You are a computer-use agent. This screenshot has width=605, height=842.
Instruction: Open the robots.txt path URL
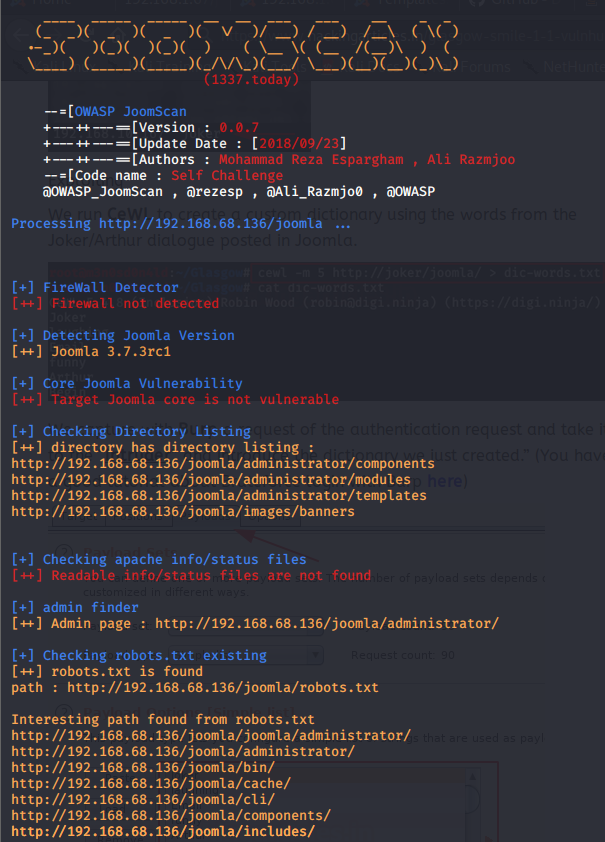tap(223, 687)
